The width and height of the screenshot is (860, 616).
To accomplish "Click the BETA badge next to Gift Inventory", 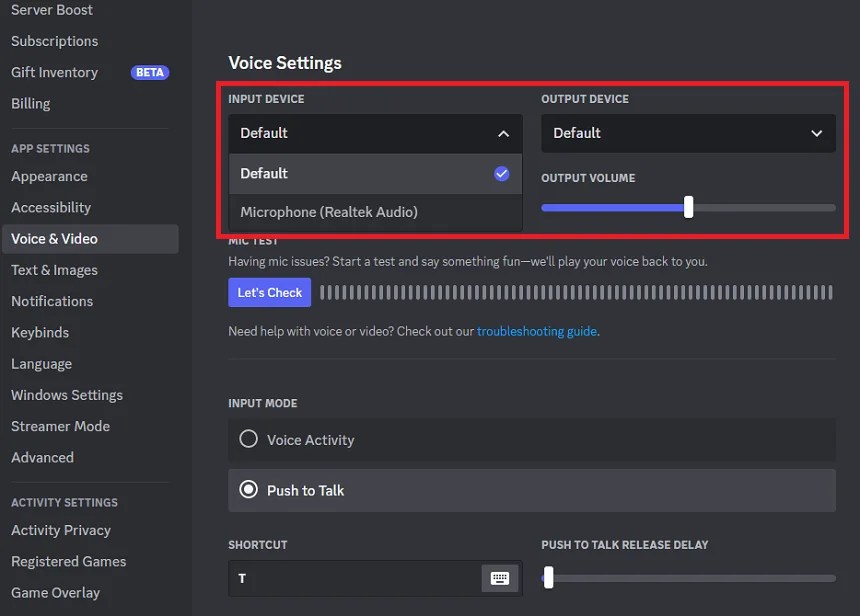I will coord(150,72).
